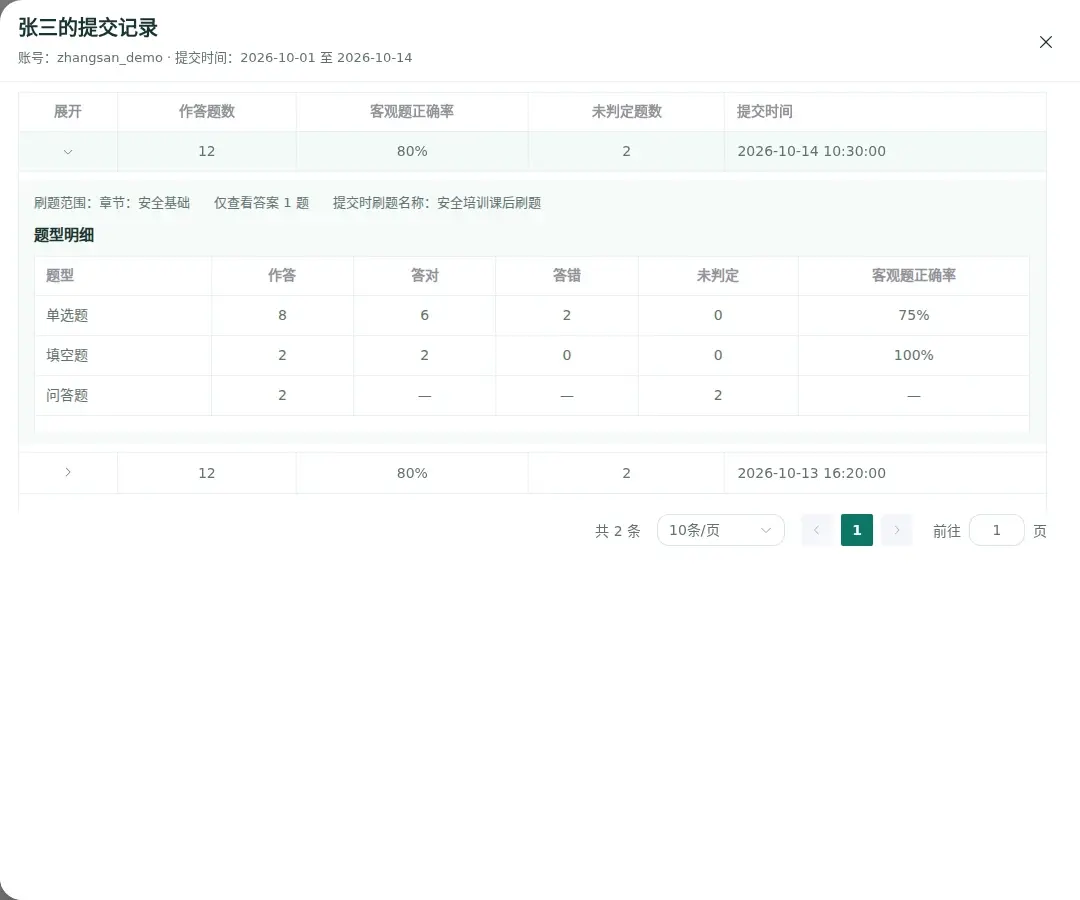
Task: Click the 未判定题数 column header
Action: click(x=626, y=112)
